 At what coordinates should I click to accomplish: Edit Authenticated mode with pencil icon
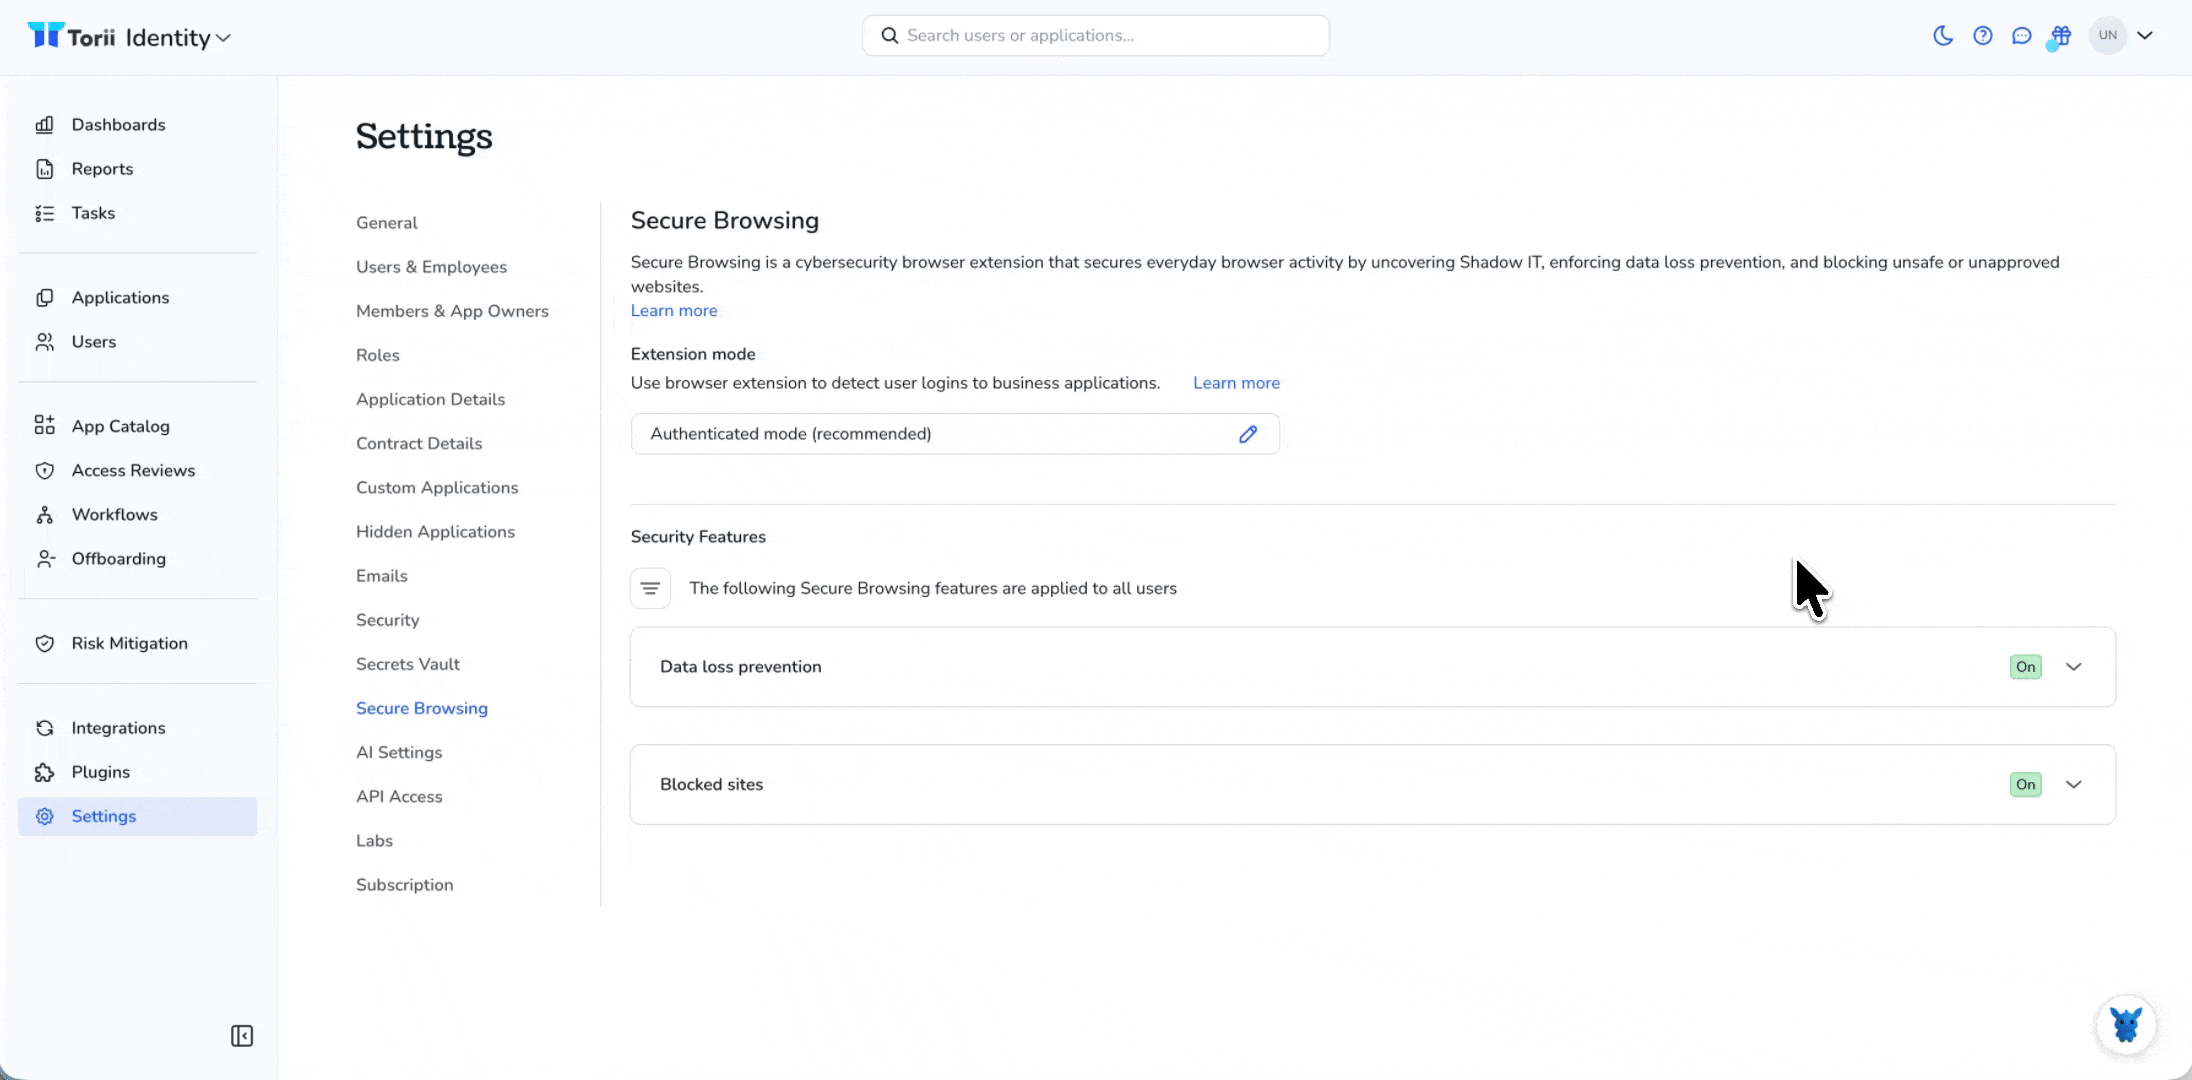click(x=1248, y=434)
